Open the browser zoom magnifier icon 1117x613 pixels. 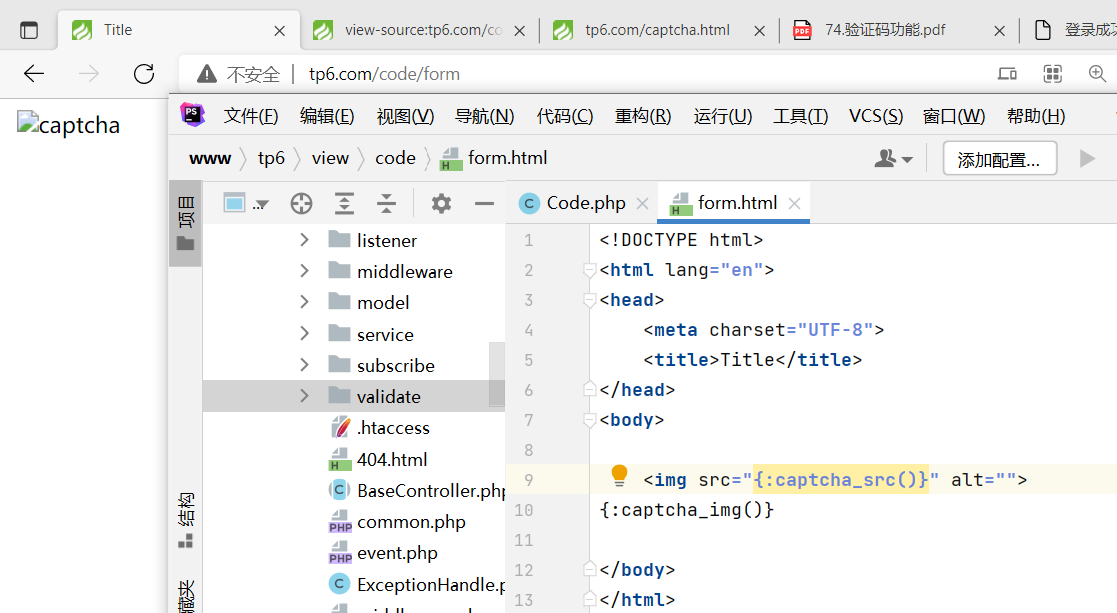tap(1097, 74)
